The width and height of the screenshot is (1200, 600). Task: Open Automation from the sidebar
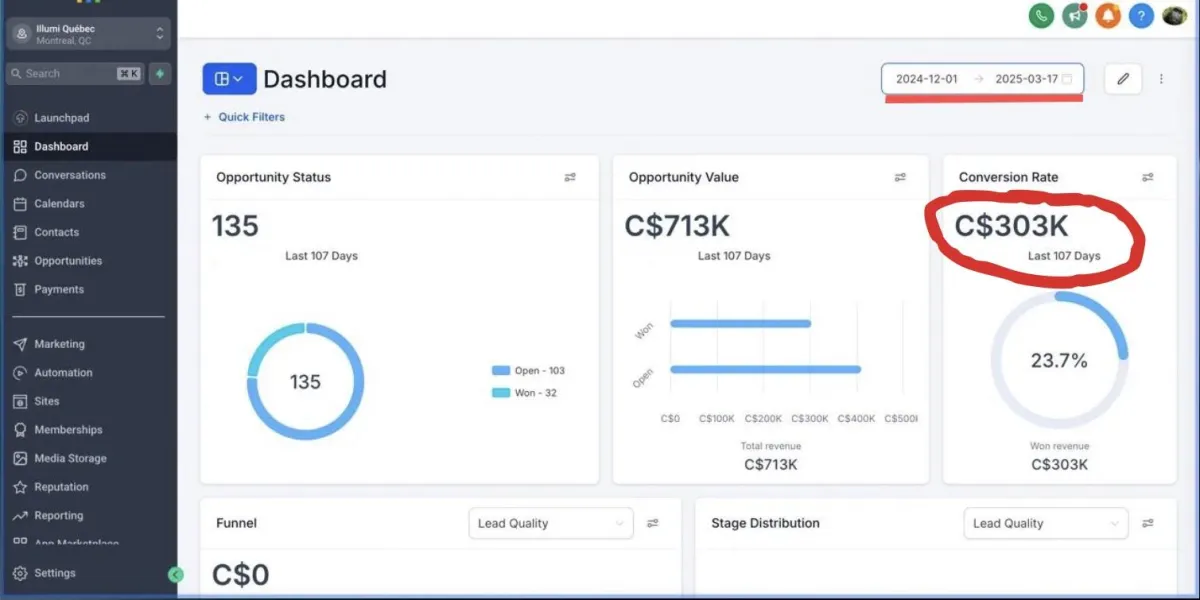pyautogui.click(x=63, y=373)
